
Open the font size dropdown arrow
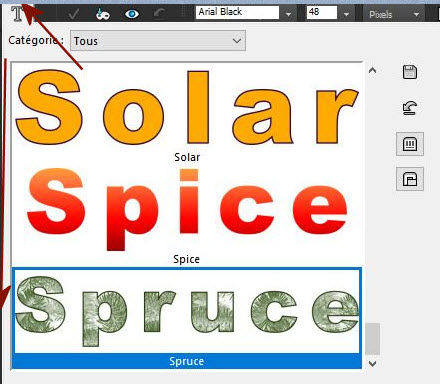(346, 14)
